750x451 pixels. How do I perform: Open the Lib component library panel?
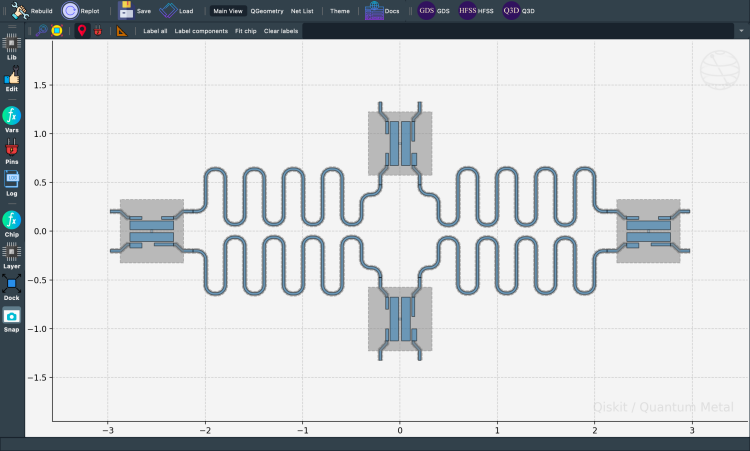[11, 47]
